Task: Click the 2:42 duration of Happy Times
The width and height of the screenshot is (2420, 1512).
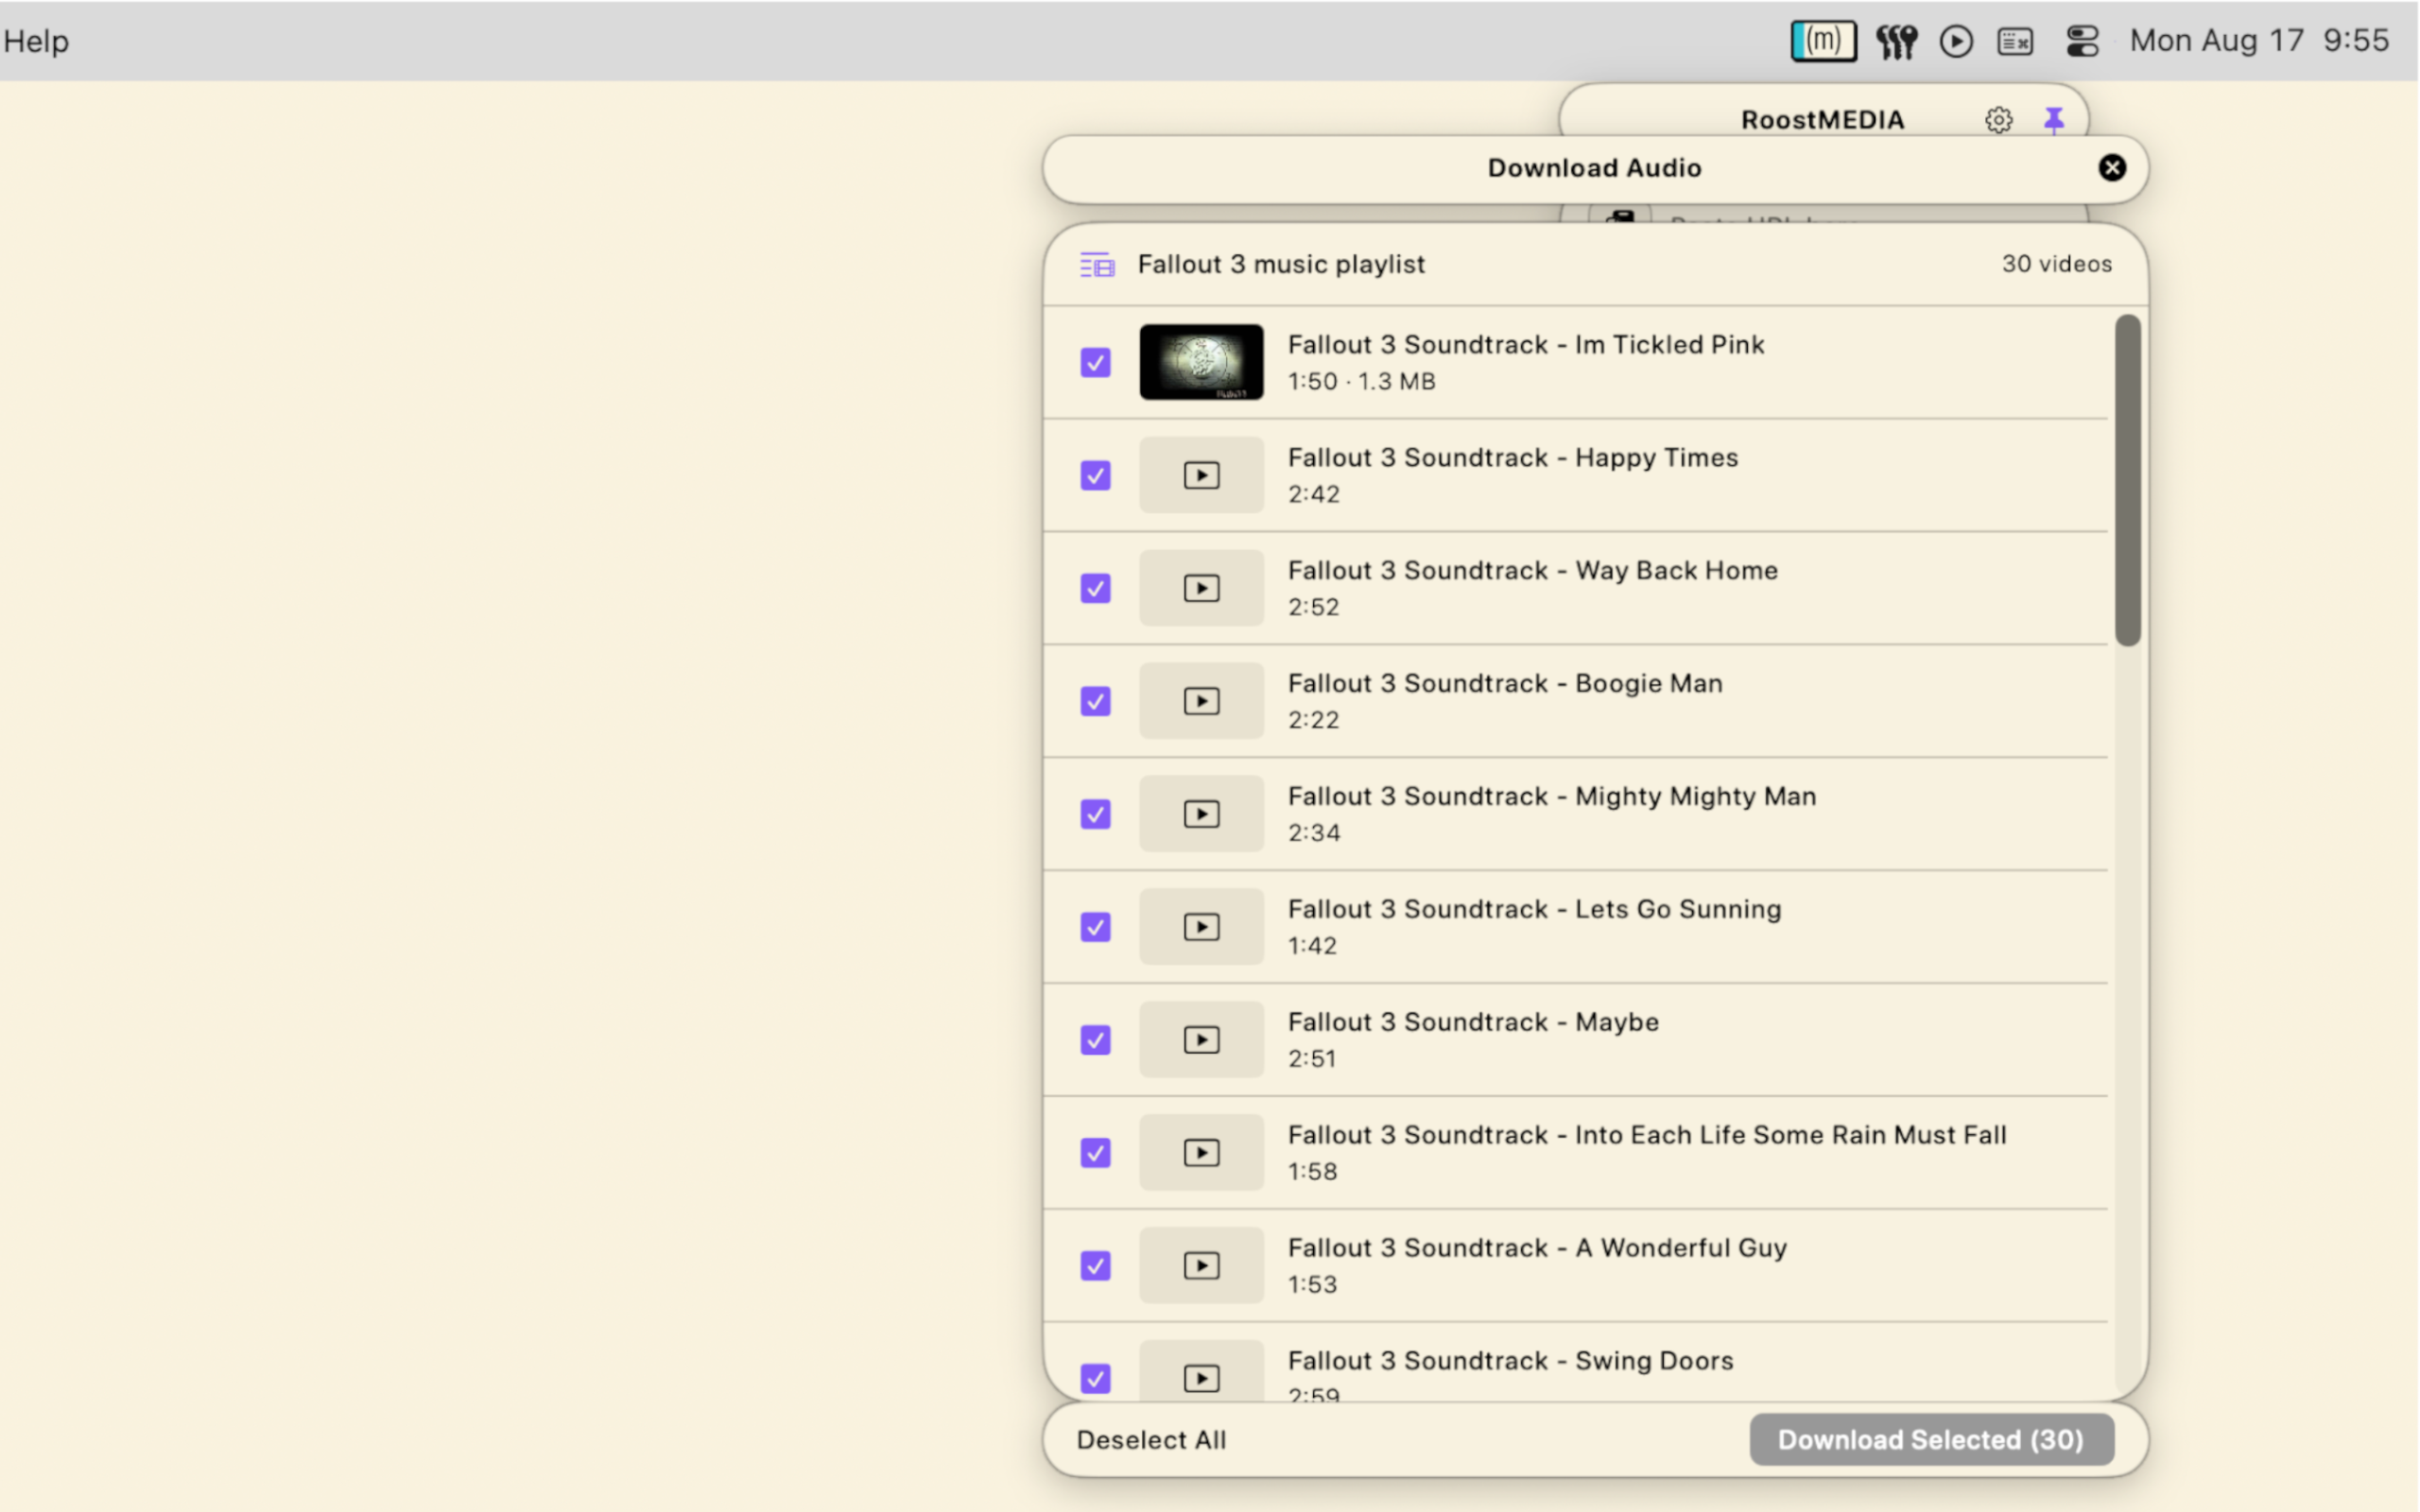Action: (x=1313, y=495)
